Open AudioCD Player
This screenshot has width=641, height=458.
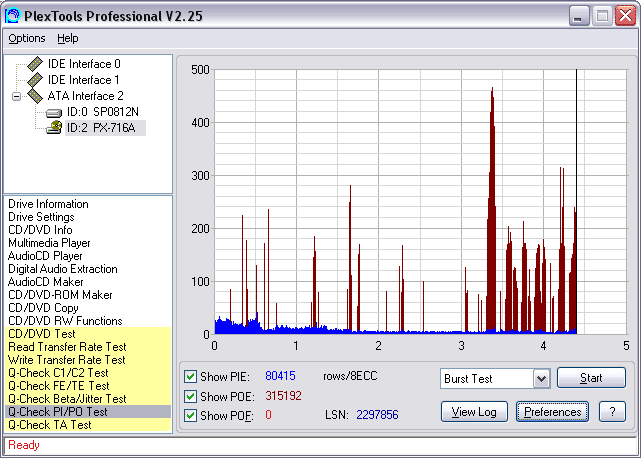pos(45,256)
